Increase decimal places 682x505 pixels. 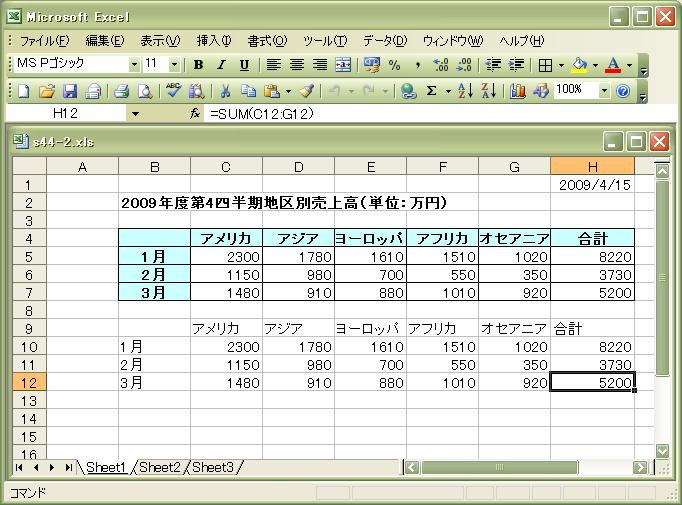[441, 65]
